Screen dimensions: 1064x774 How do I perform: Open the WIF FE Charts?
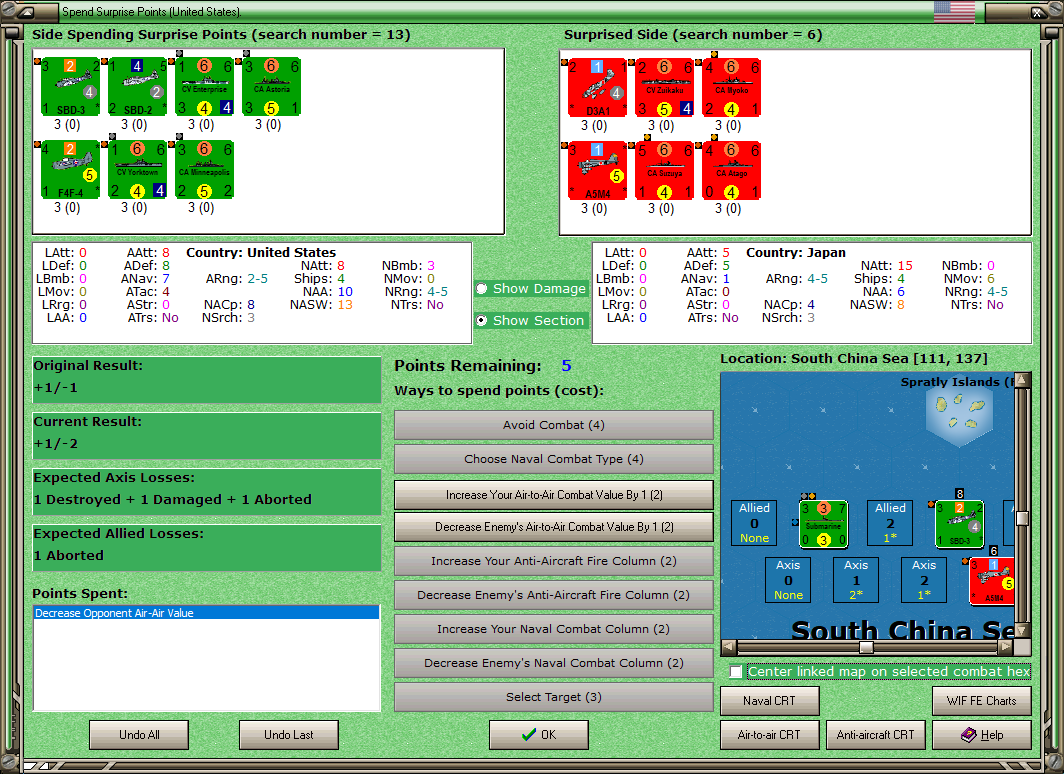982,701
